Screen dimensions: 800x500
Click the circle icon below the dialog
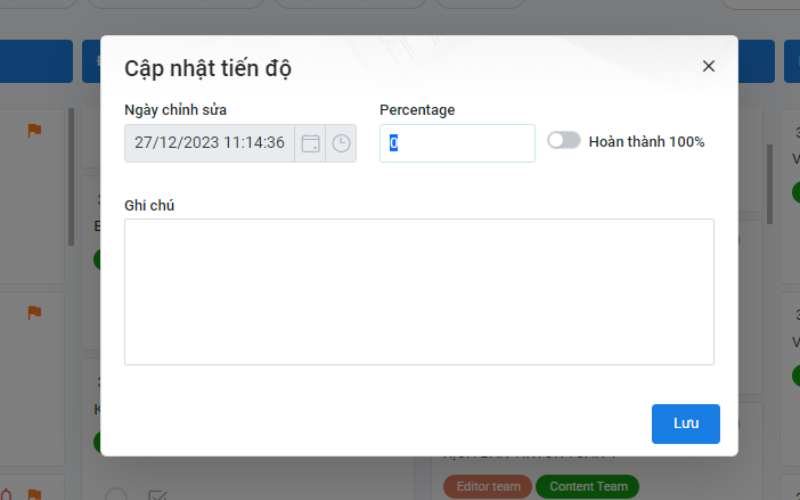coord(117,494)
